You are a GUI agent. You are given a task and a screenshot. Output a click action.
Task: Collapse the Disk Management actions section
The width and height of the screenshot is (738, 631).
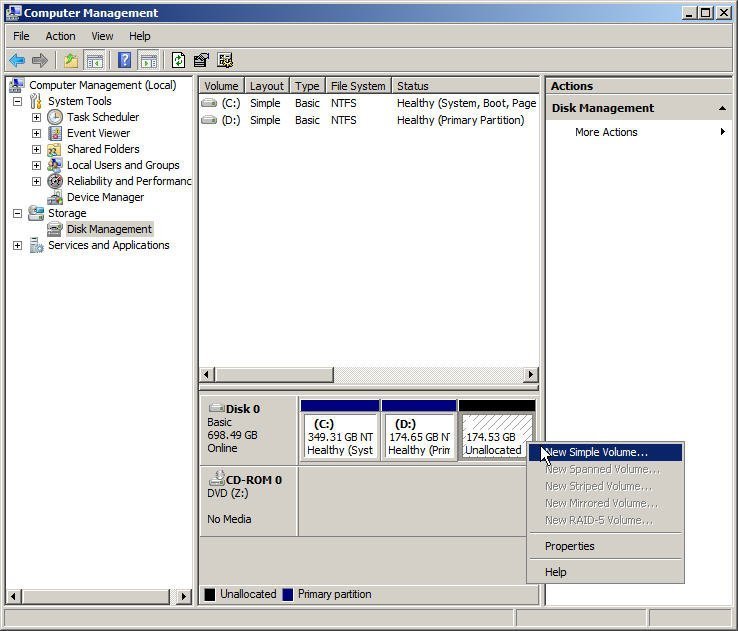tap(722, 108)
